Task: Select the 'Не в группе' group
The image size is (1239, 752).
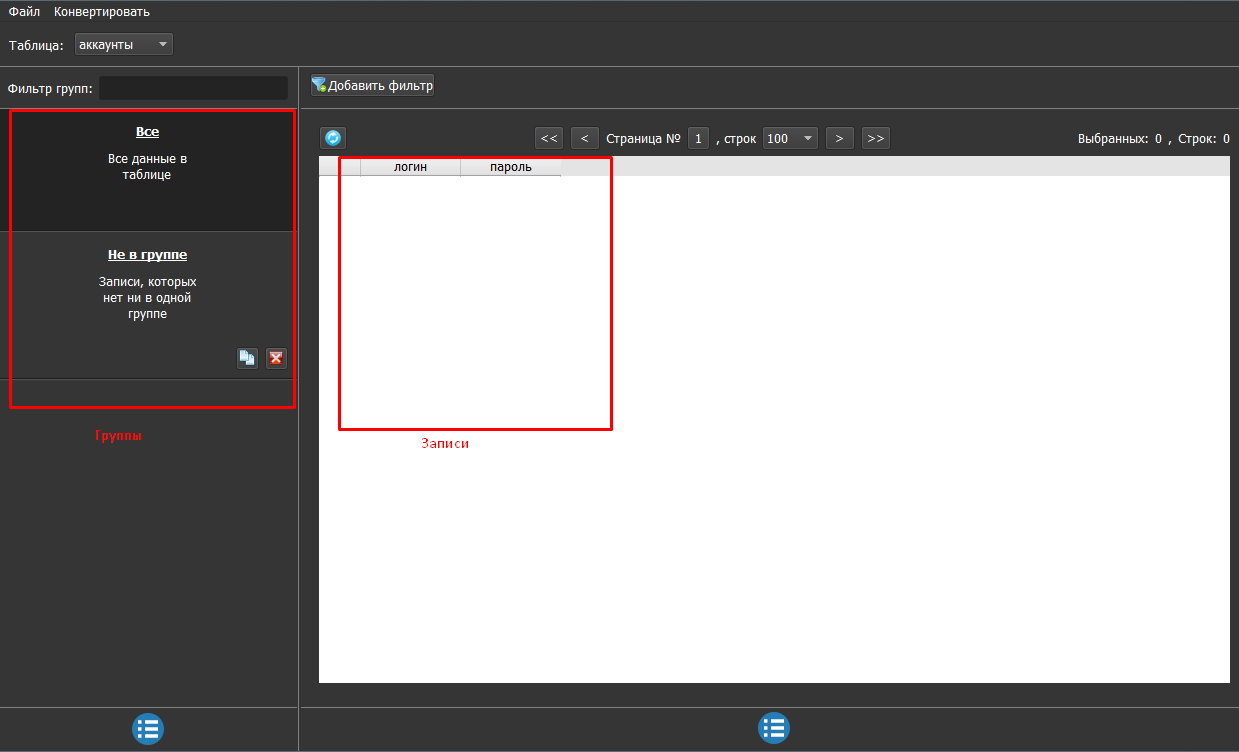Action: [147, 255]
